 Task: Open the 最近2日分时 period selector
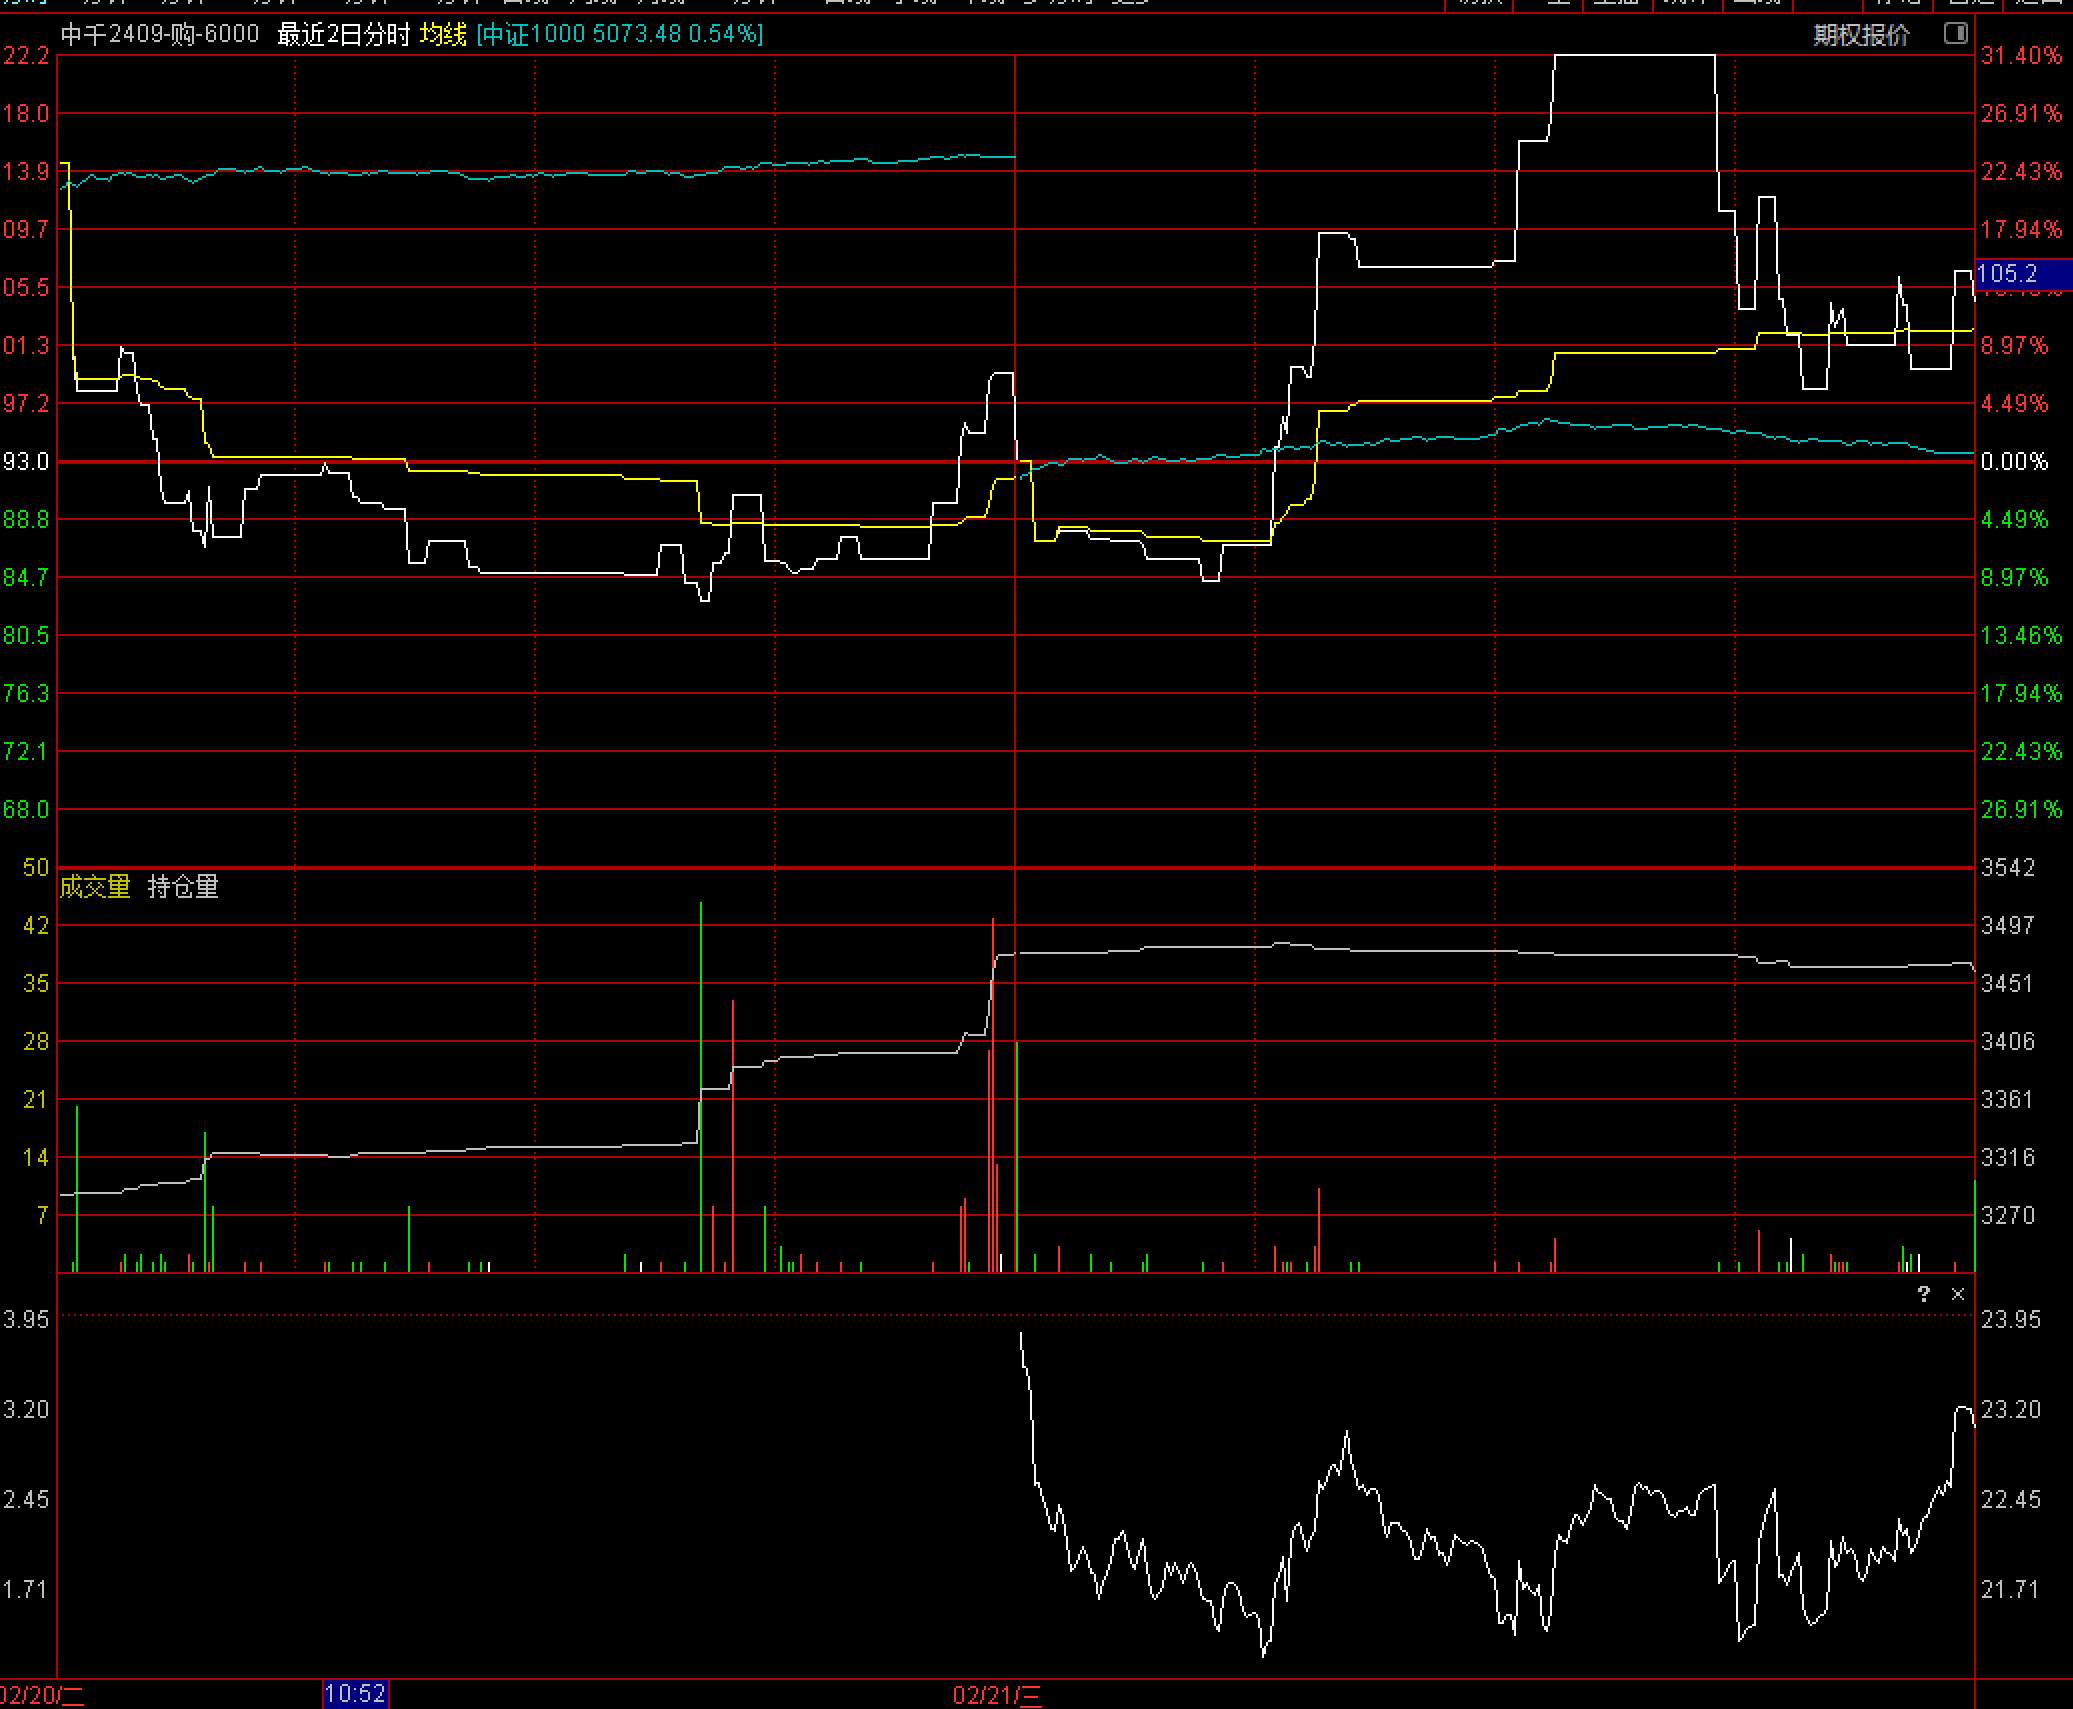[x=343, y=35]
